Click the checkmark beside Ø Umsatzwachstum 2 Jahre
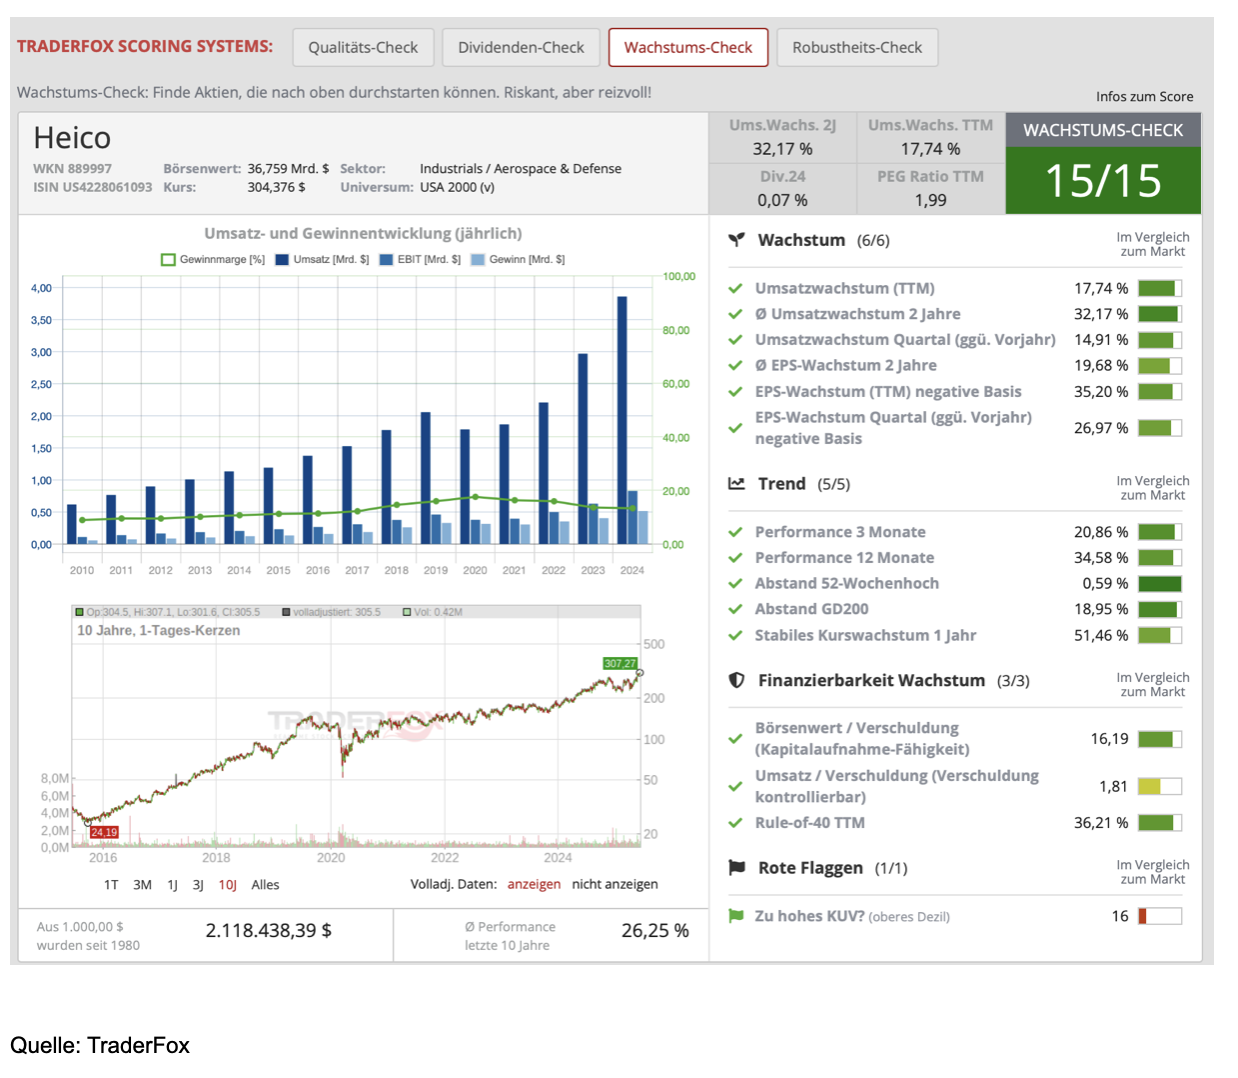This screenshot has height=1078, width=1238. 735,314
